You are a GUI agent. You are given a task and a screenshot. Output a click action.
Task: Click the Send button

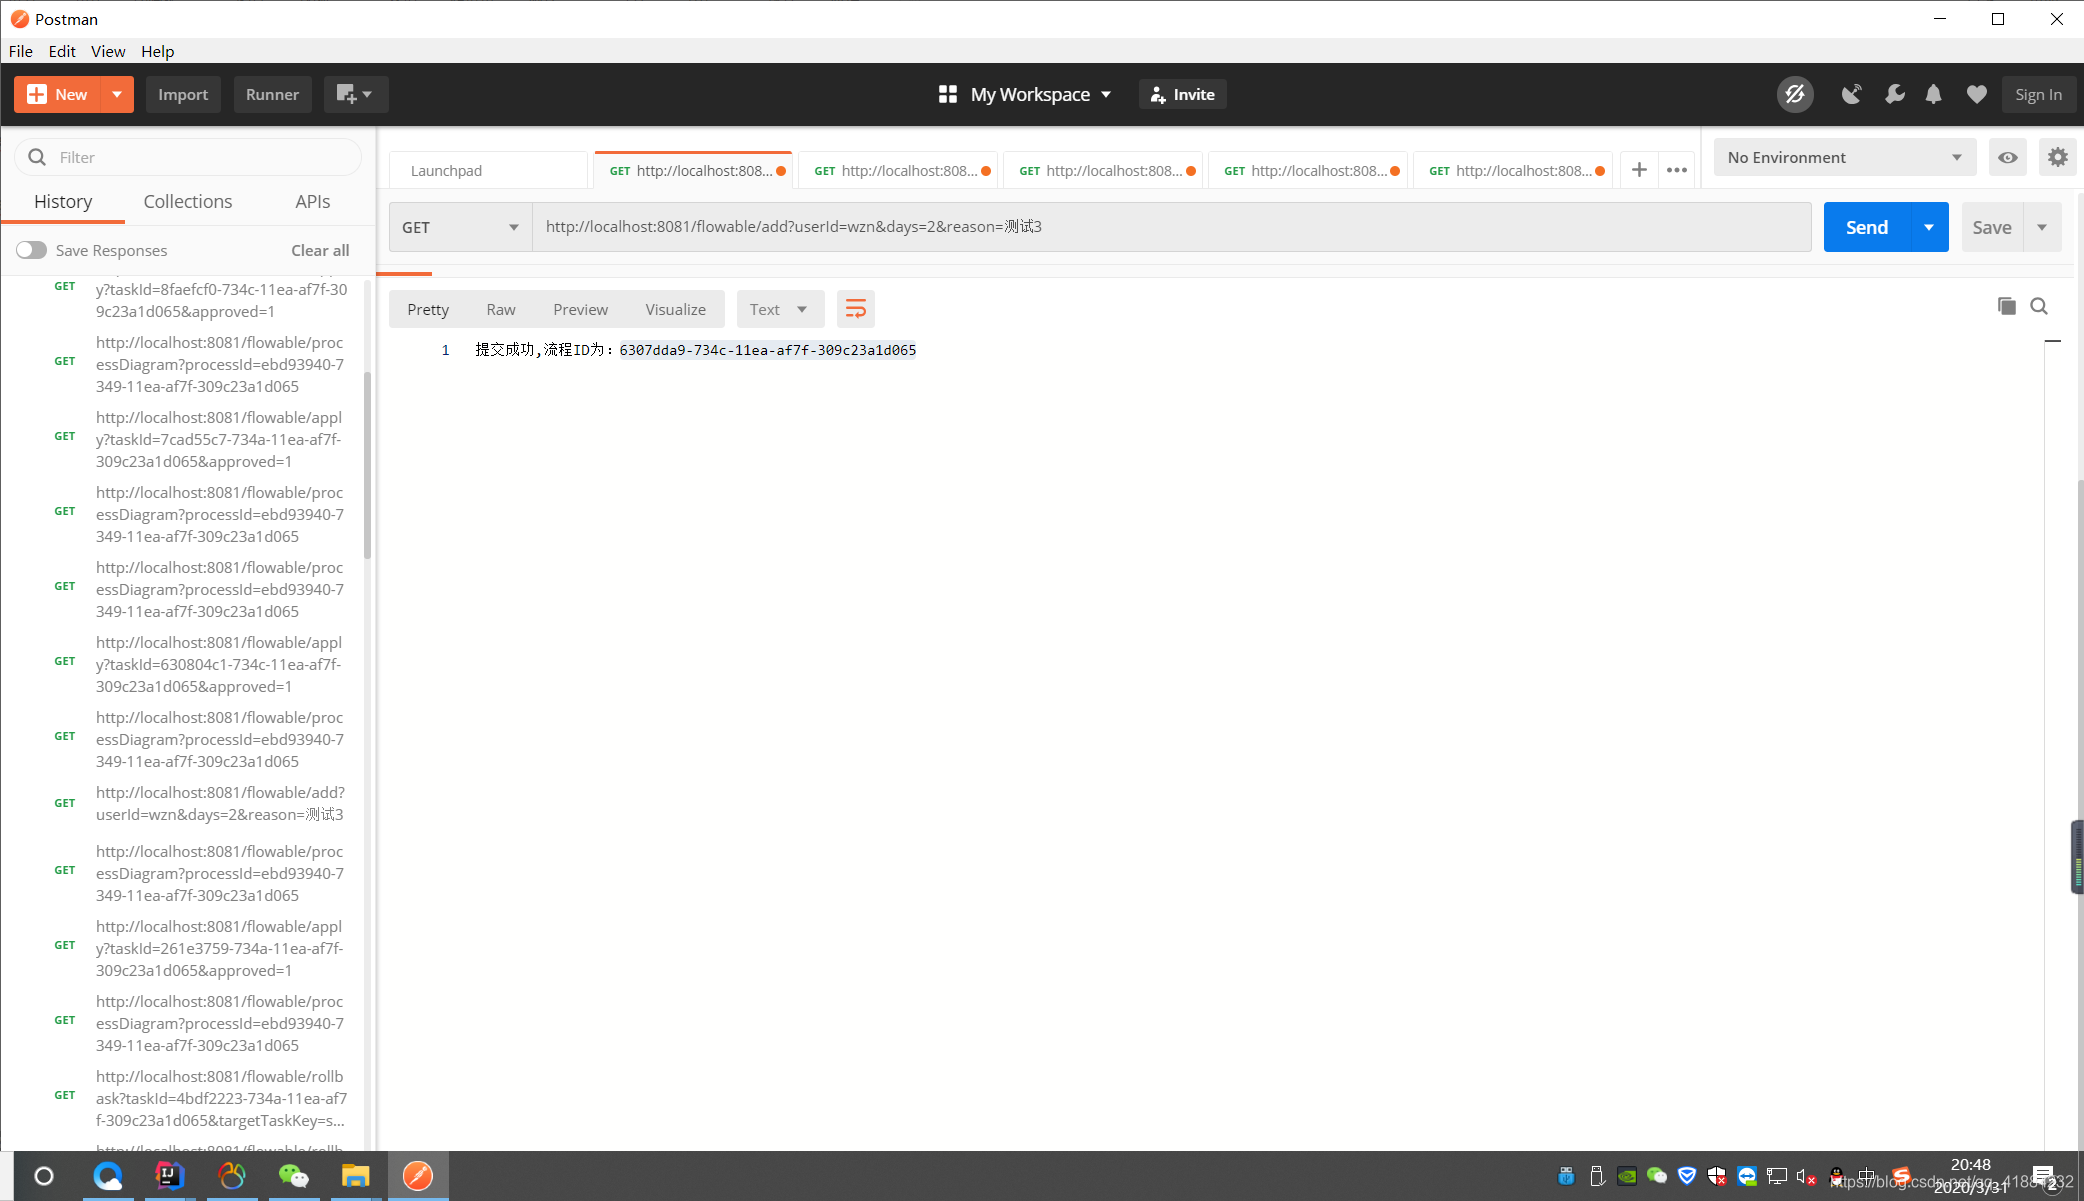[1864, 227]
